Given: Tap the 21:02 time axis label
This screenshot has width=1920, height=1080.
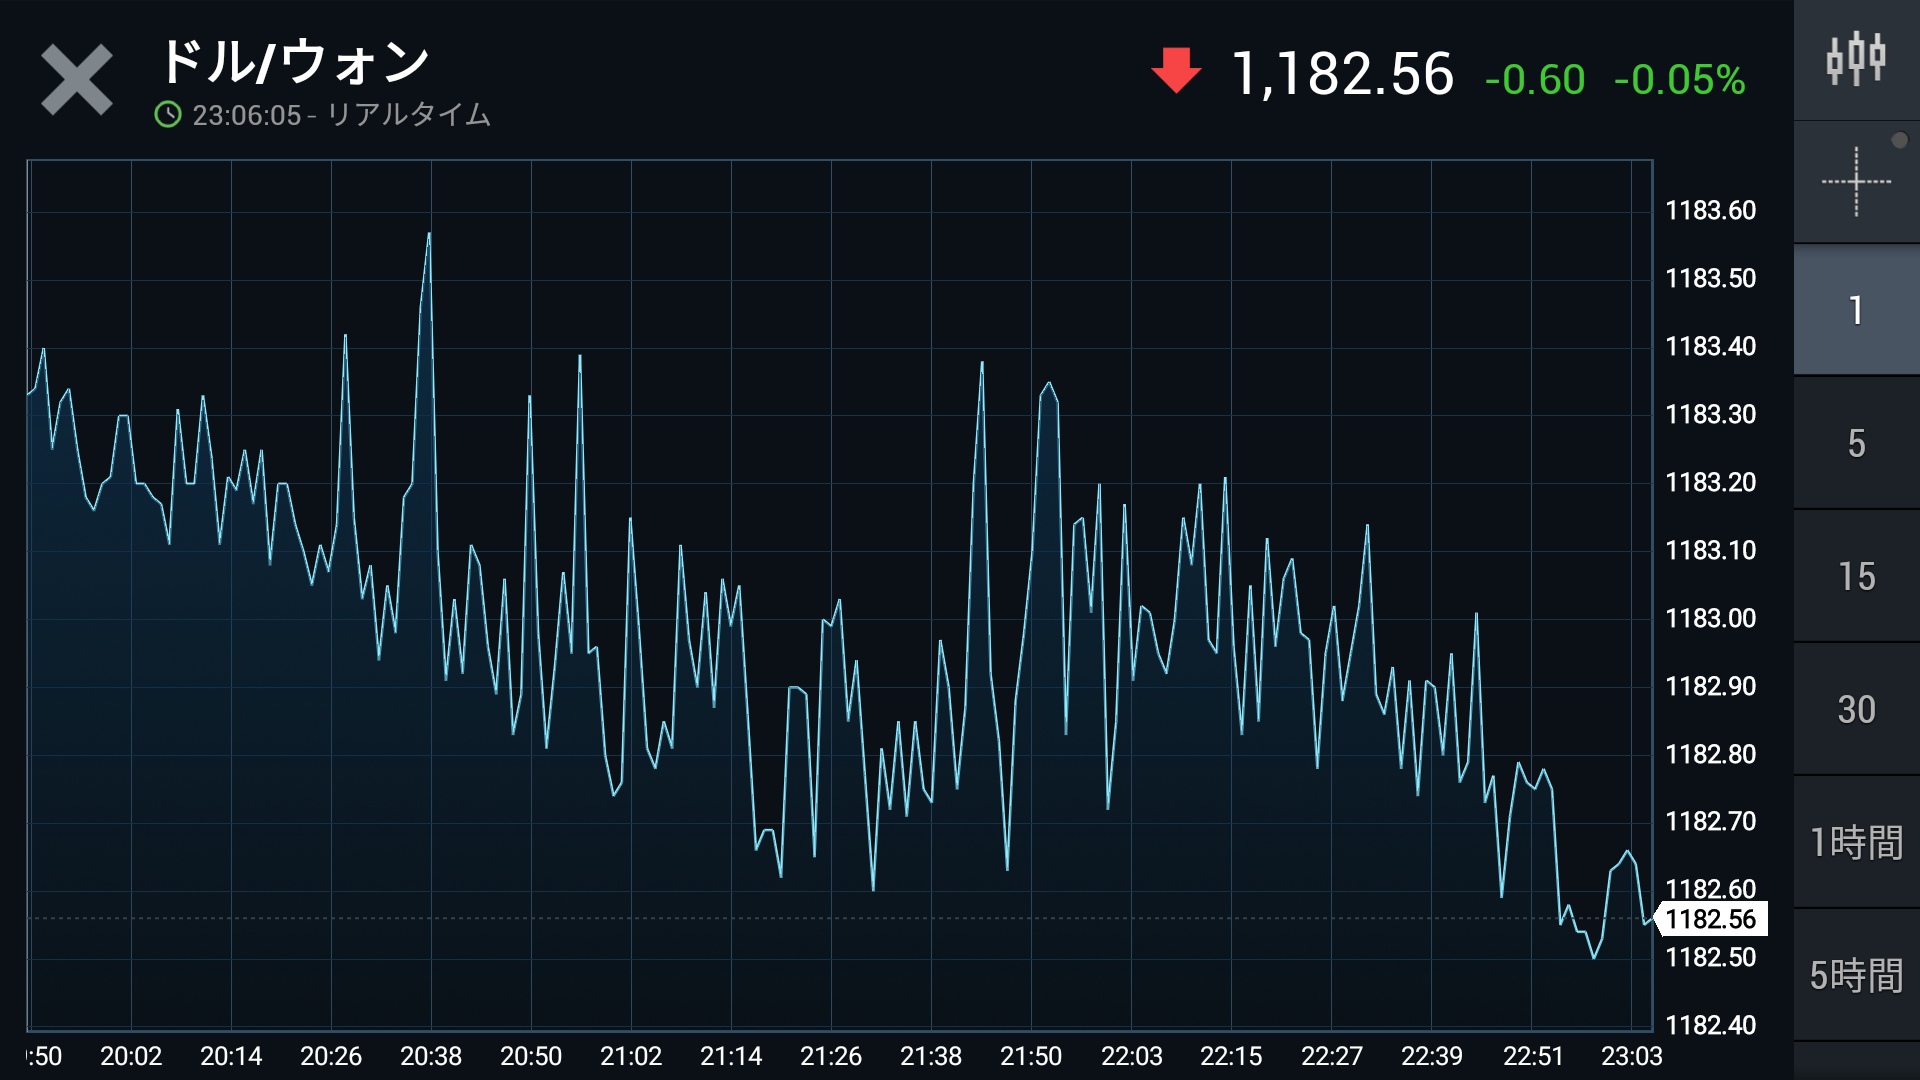Looking at the screenshot, I should point(631,1056).
